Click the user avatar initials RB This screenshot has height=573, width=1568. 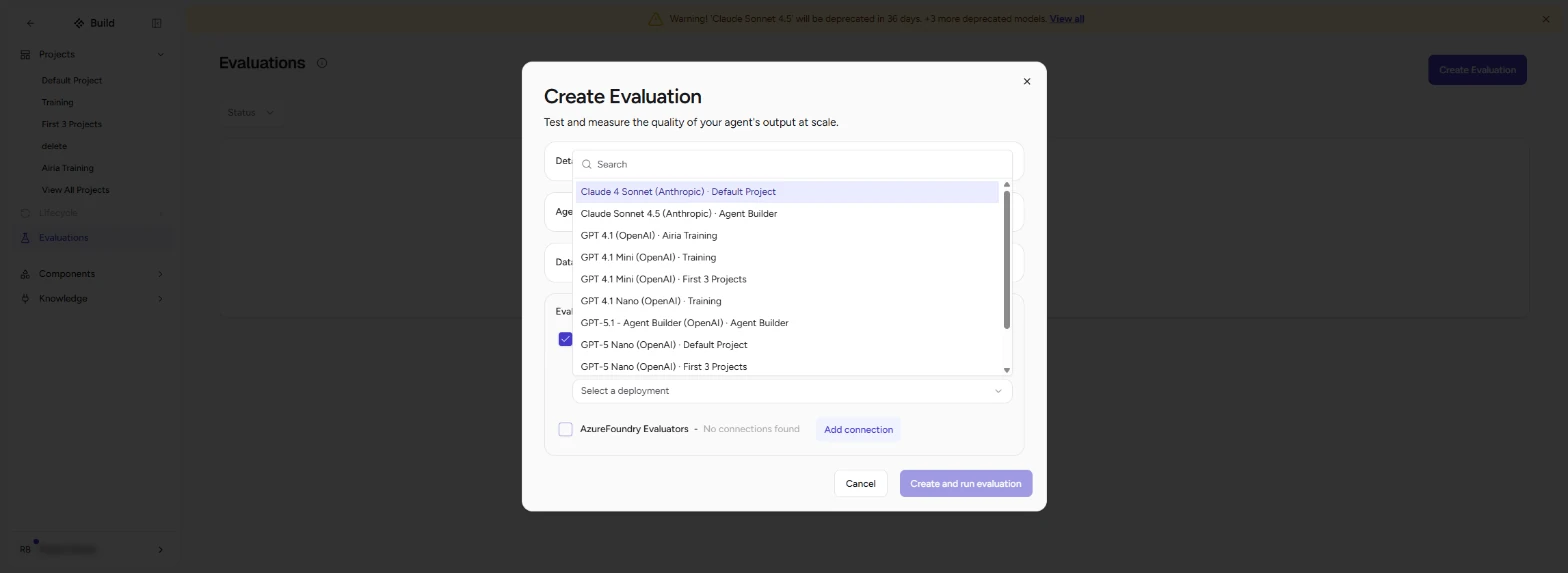26,549
